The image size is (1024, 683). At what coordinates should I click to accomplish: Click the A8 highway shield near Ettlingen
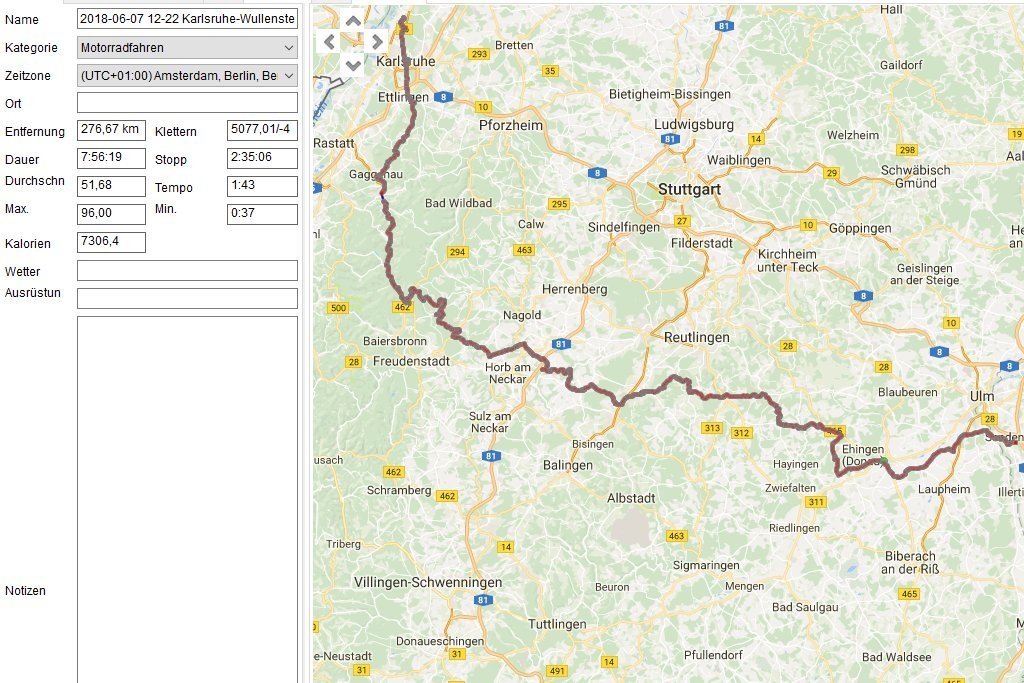pos(445,97)
